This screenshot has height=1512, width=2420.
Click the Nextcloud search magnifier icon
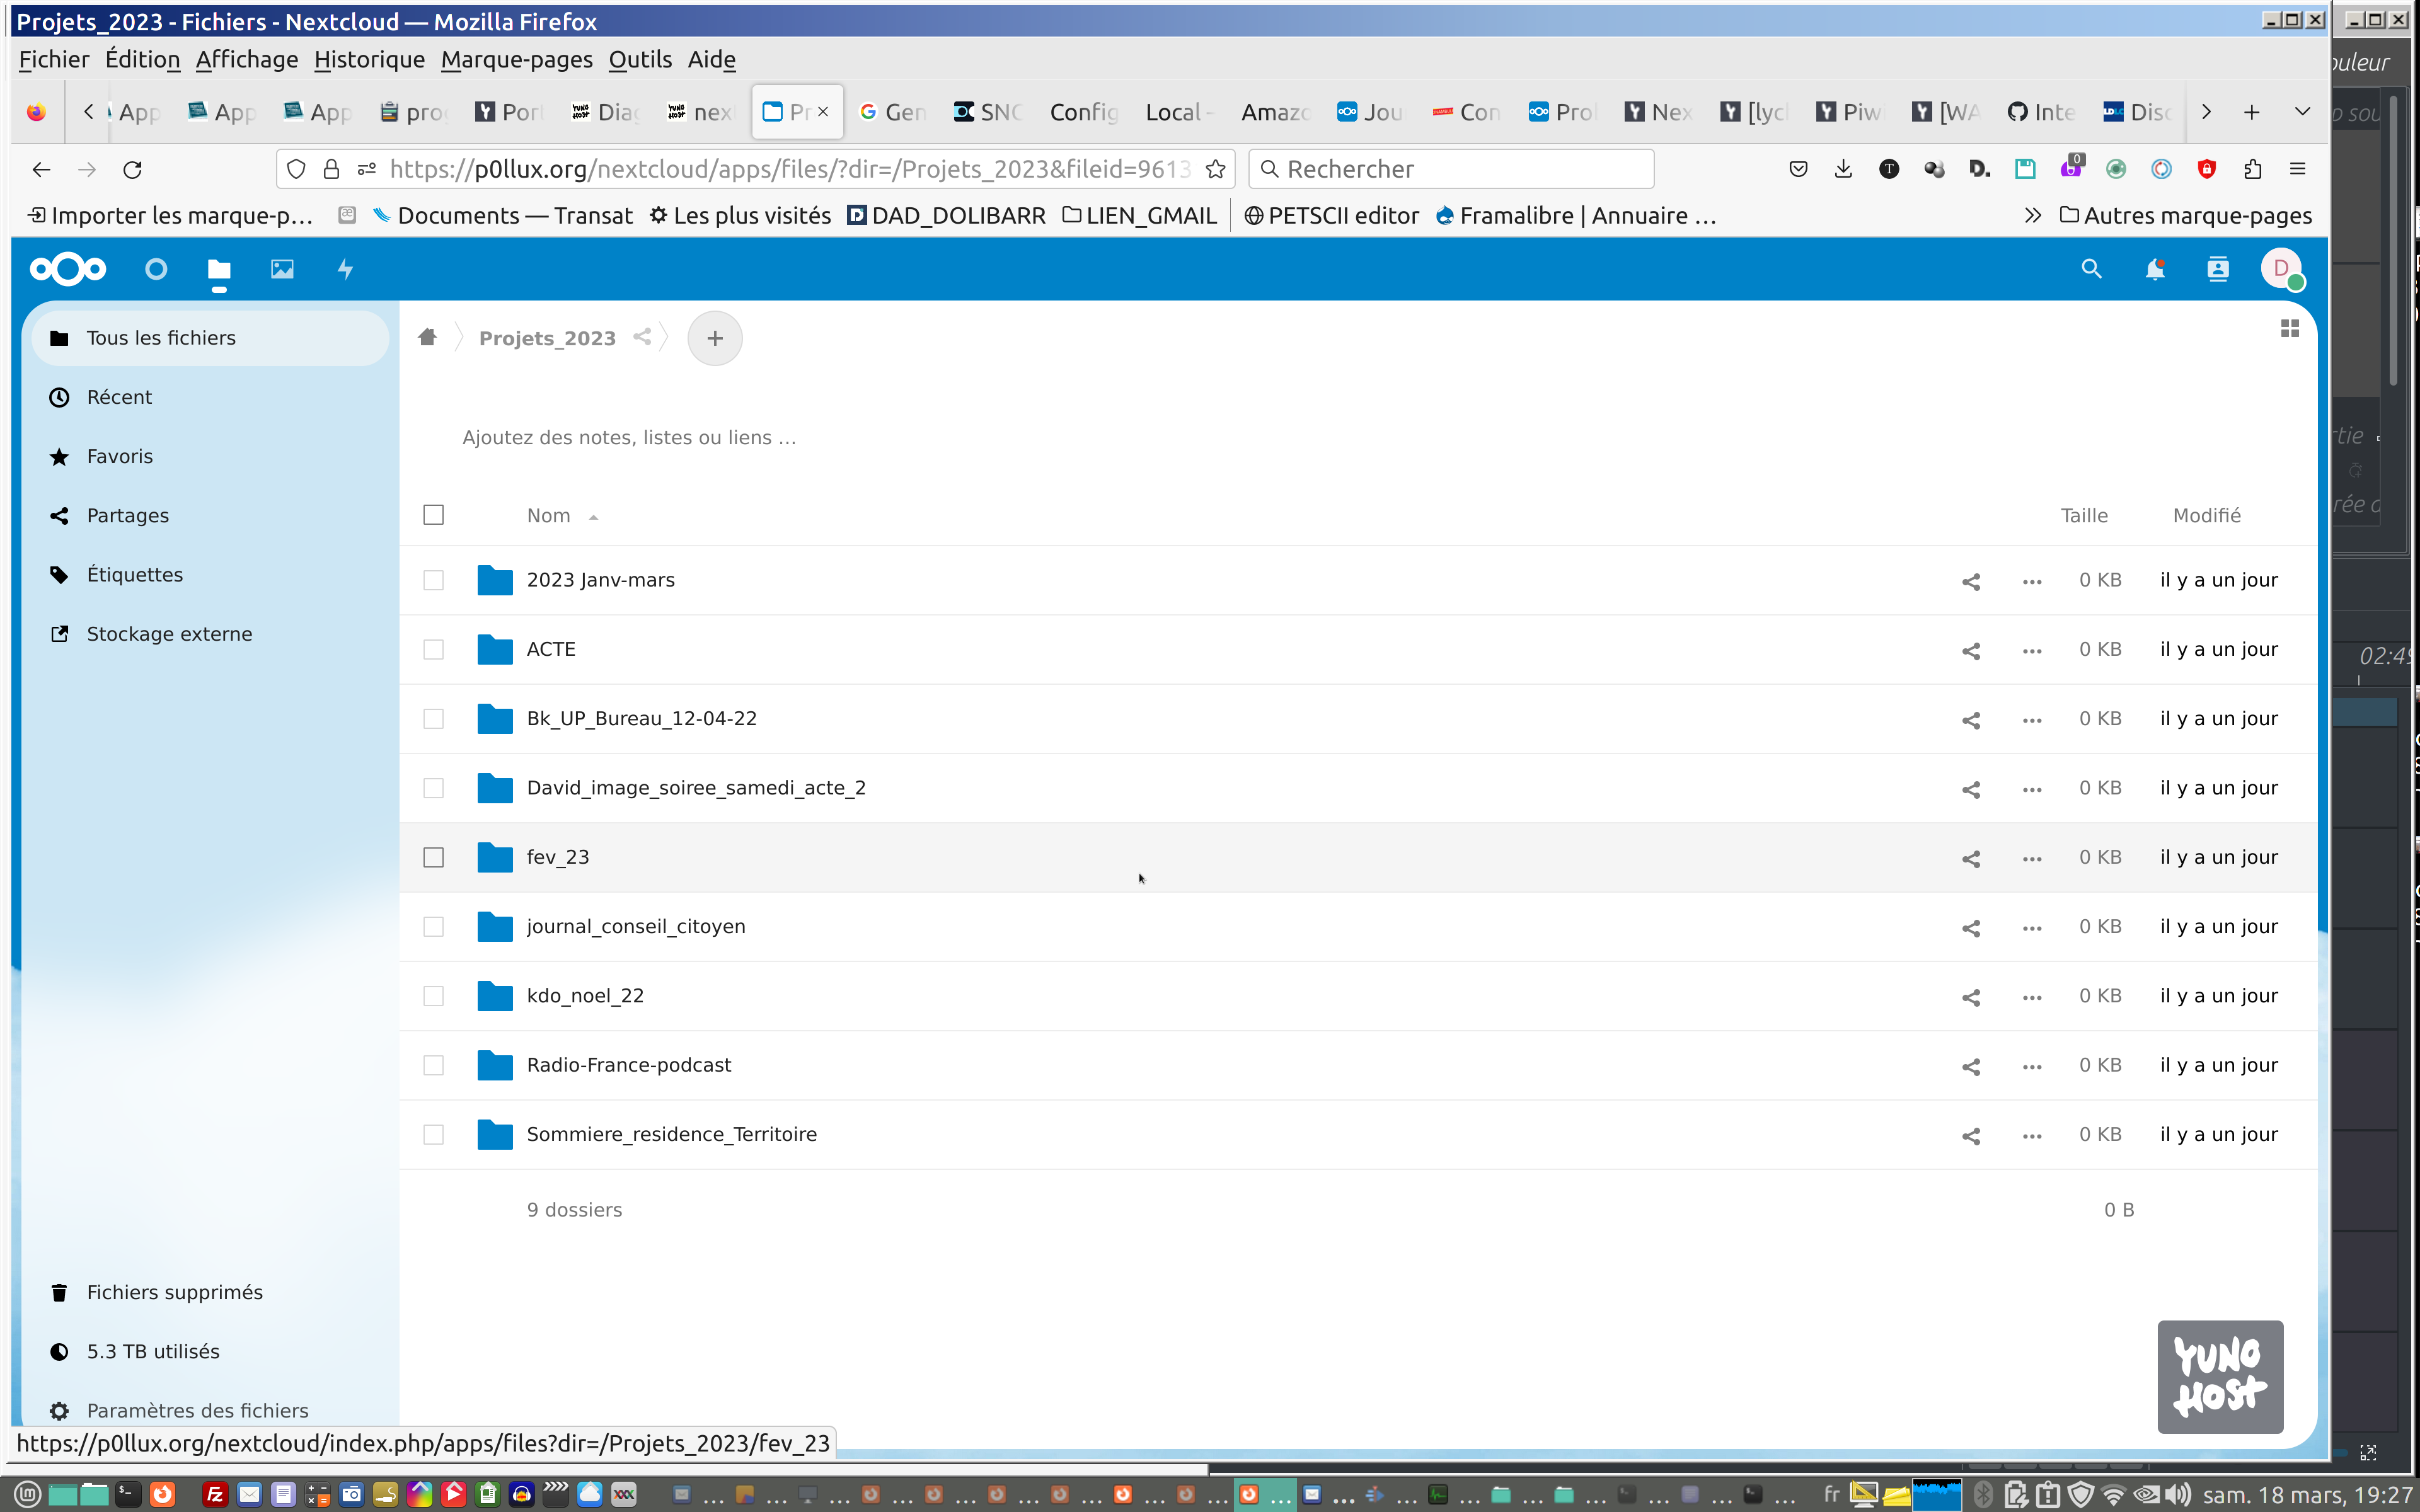[2091, 269]
